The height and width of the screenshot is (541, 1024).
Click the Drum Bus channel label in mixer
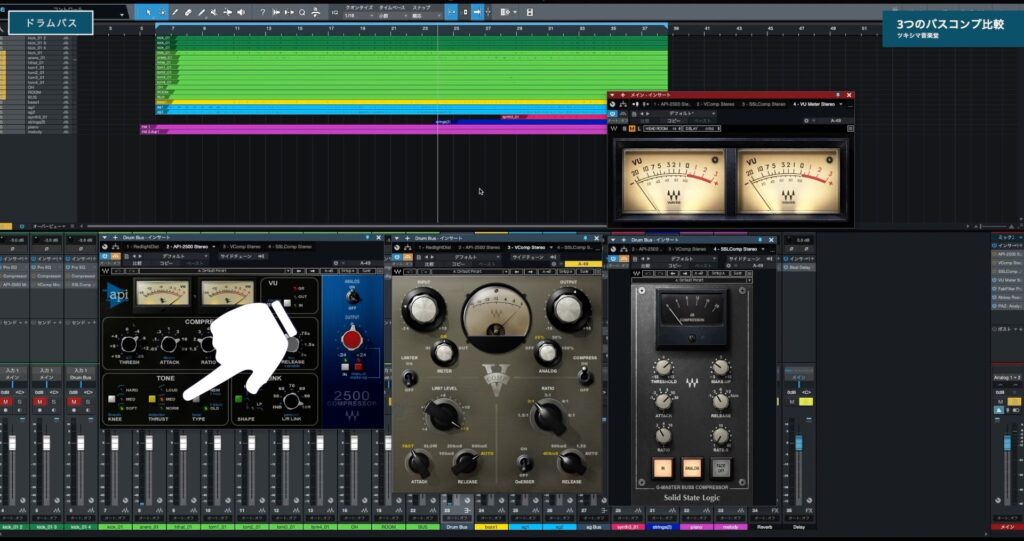[x=456, y=527]
